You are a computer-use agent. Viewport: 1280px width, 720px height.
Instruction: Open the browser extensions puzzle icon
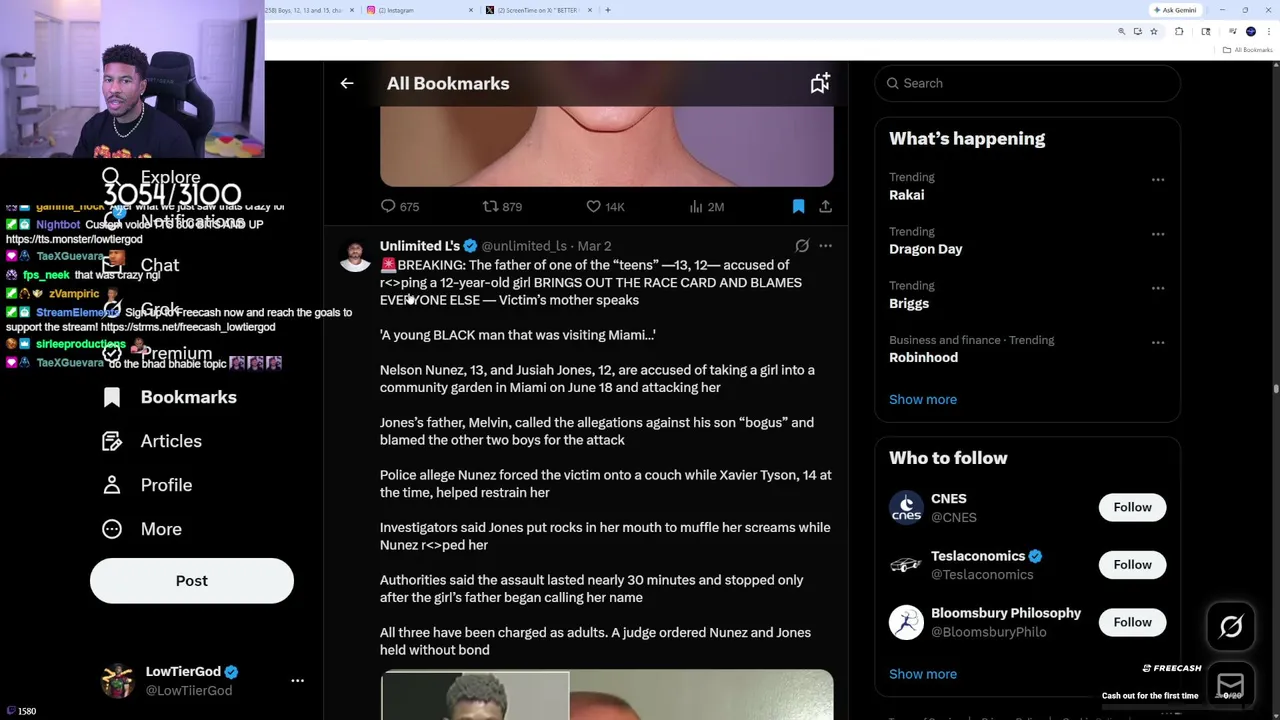point(1179,32)
